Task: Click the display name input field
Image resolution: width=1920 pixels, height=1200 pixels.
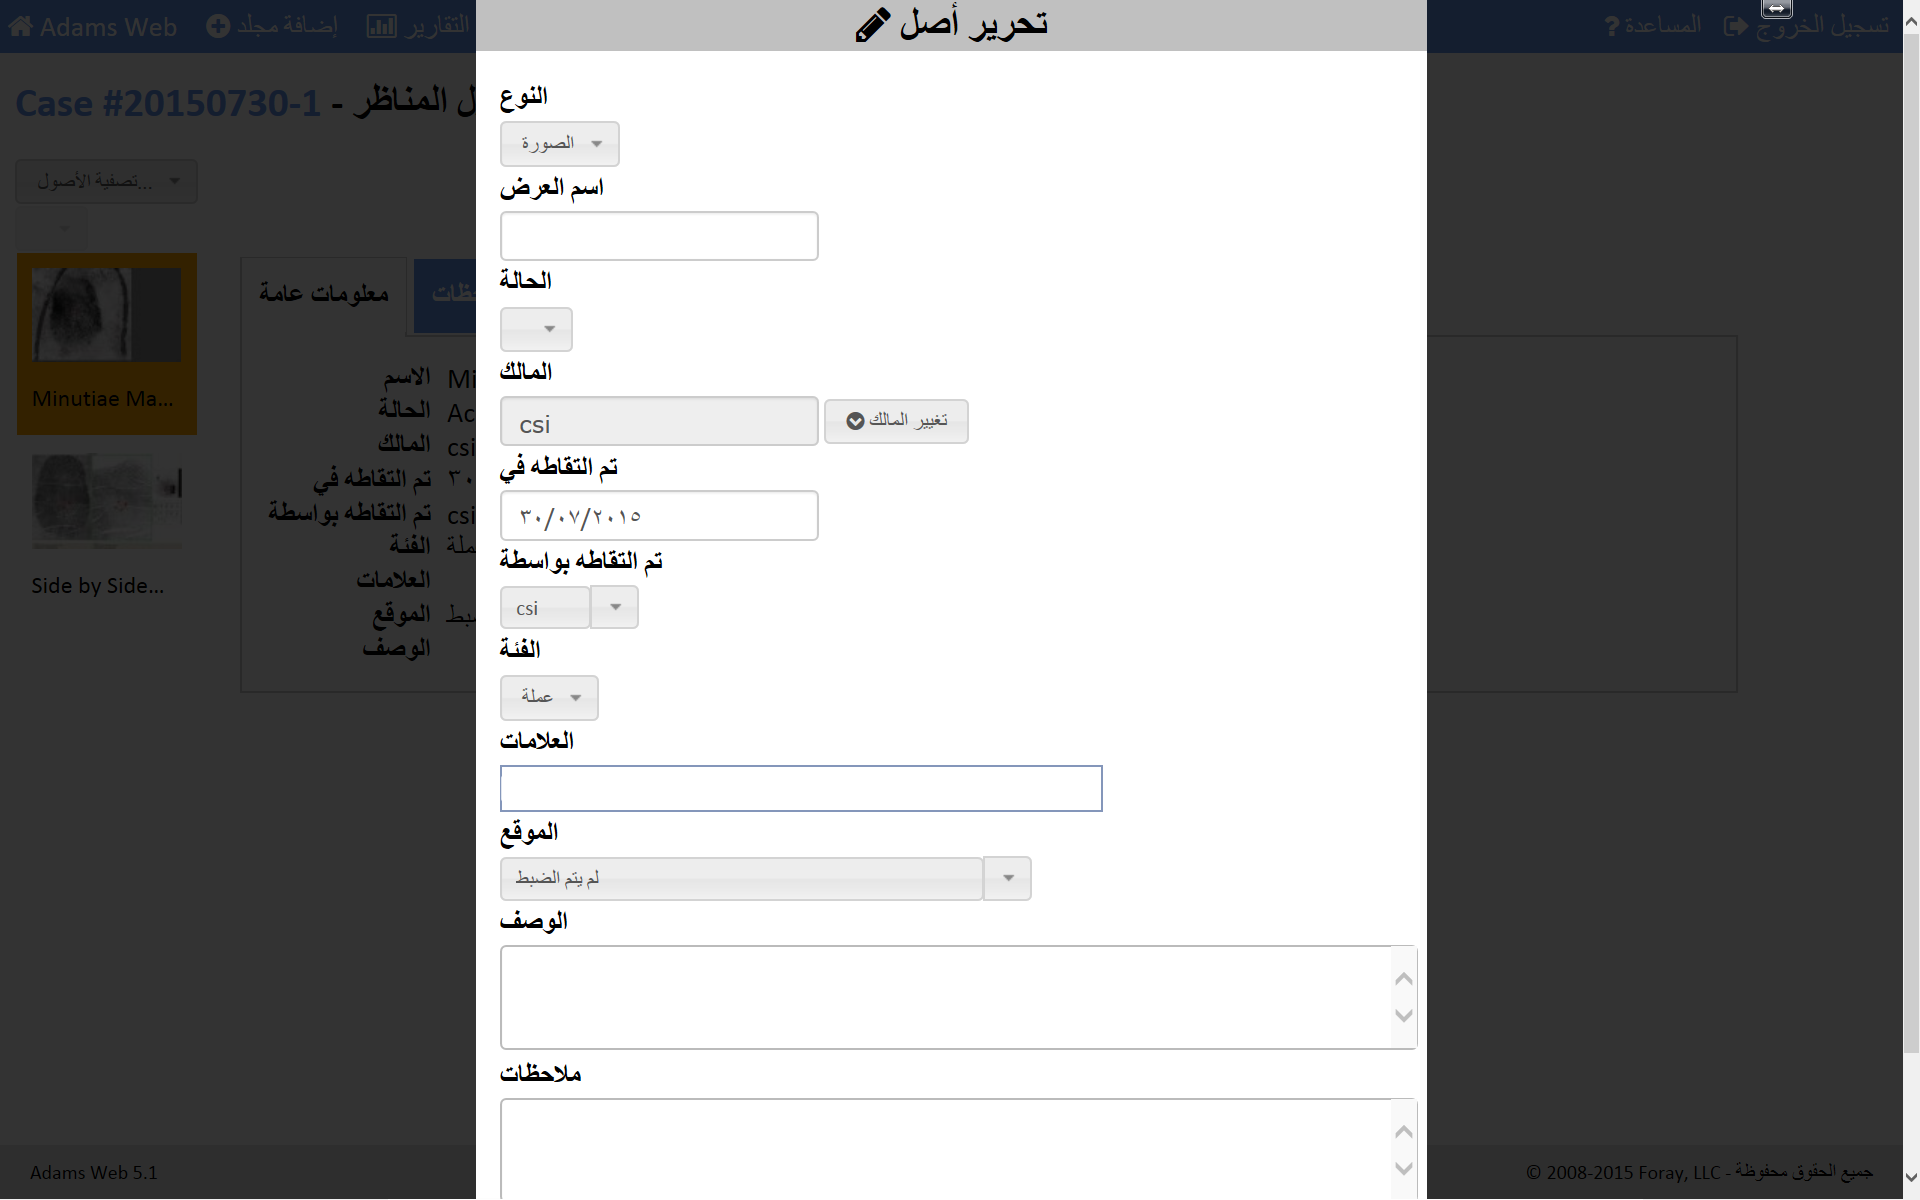Action: tap(659, 236)
